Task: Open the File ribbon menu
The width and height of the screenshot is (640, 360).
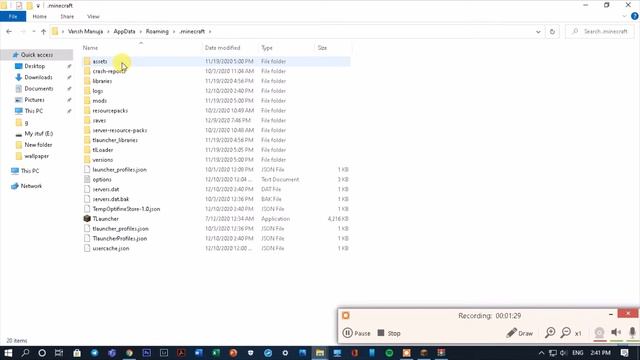Action: tap(13, 16)
